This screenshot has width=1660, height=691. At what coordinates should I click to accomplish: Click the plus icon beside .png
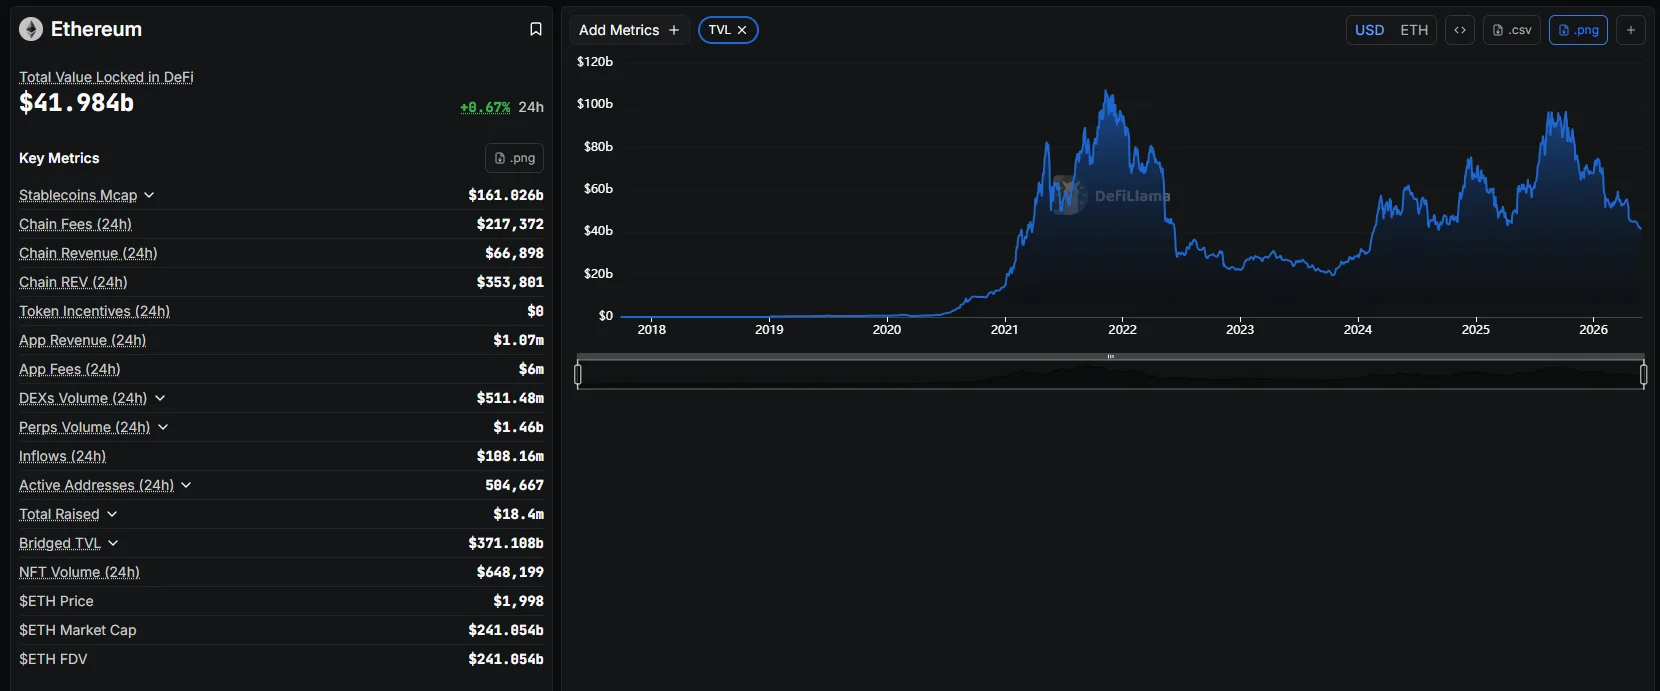[1631, 30]
